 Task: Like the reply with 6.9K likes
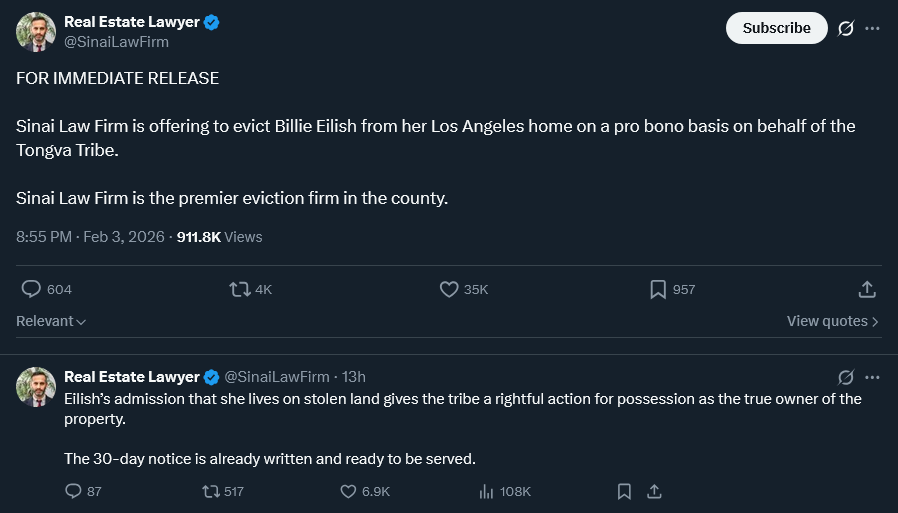pos(348,491)
